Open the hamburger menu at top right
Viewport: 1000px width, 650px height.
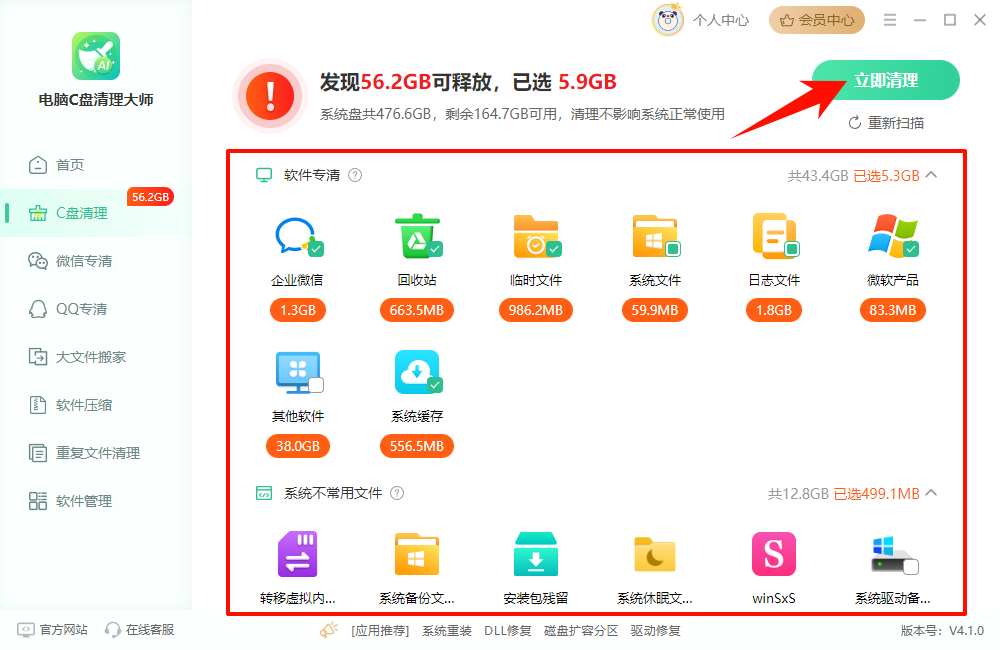point(889,19)
